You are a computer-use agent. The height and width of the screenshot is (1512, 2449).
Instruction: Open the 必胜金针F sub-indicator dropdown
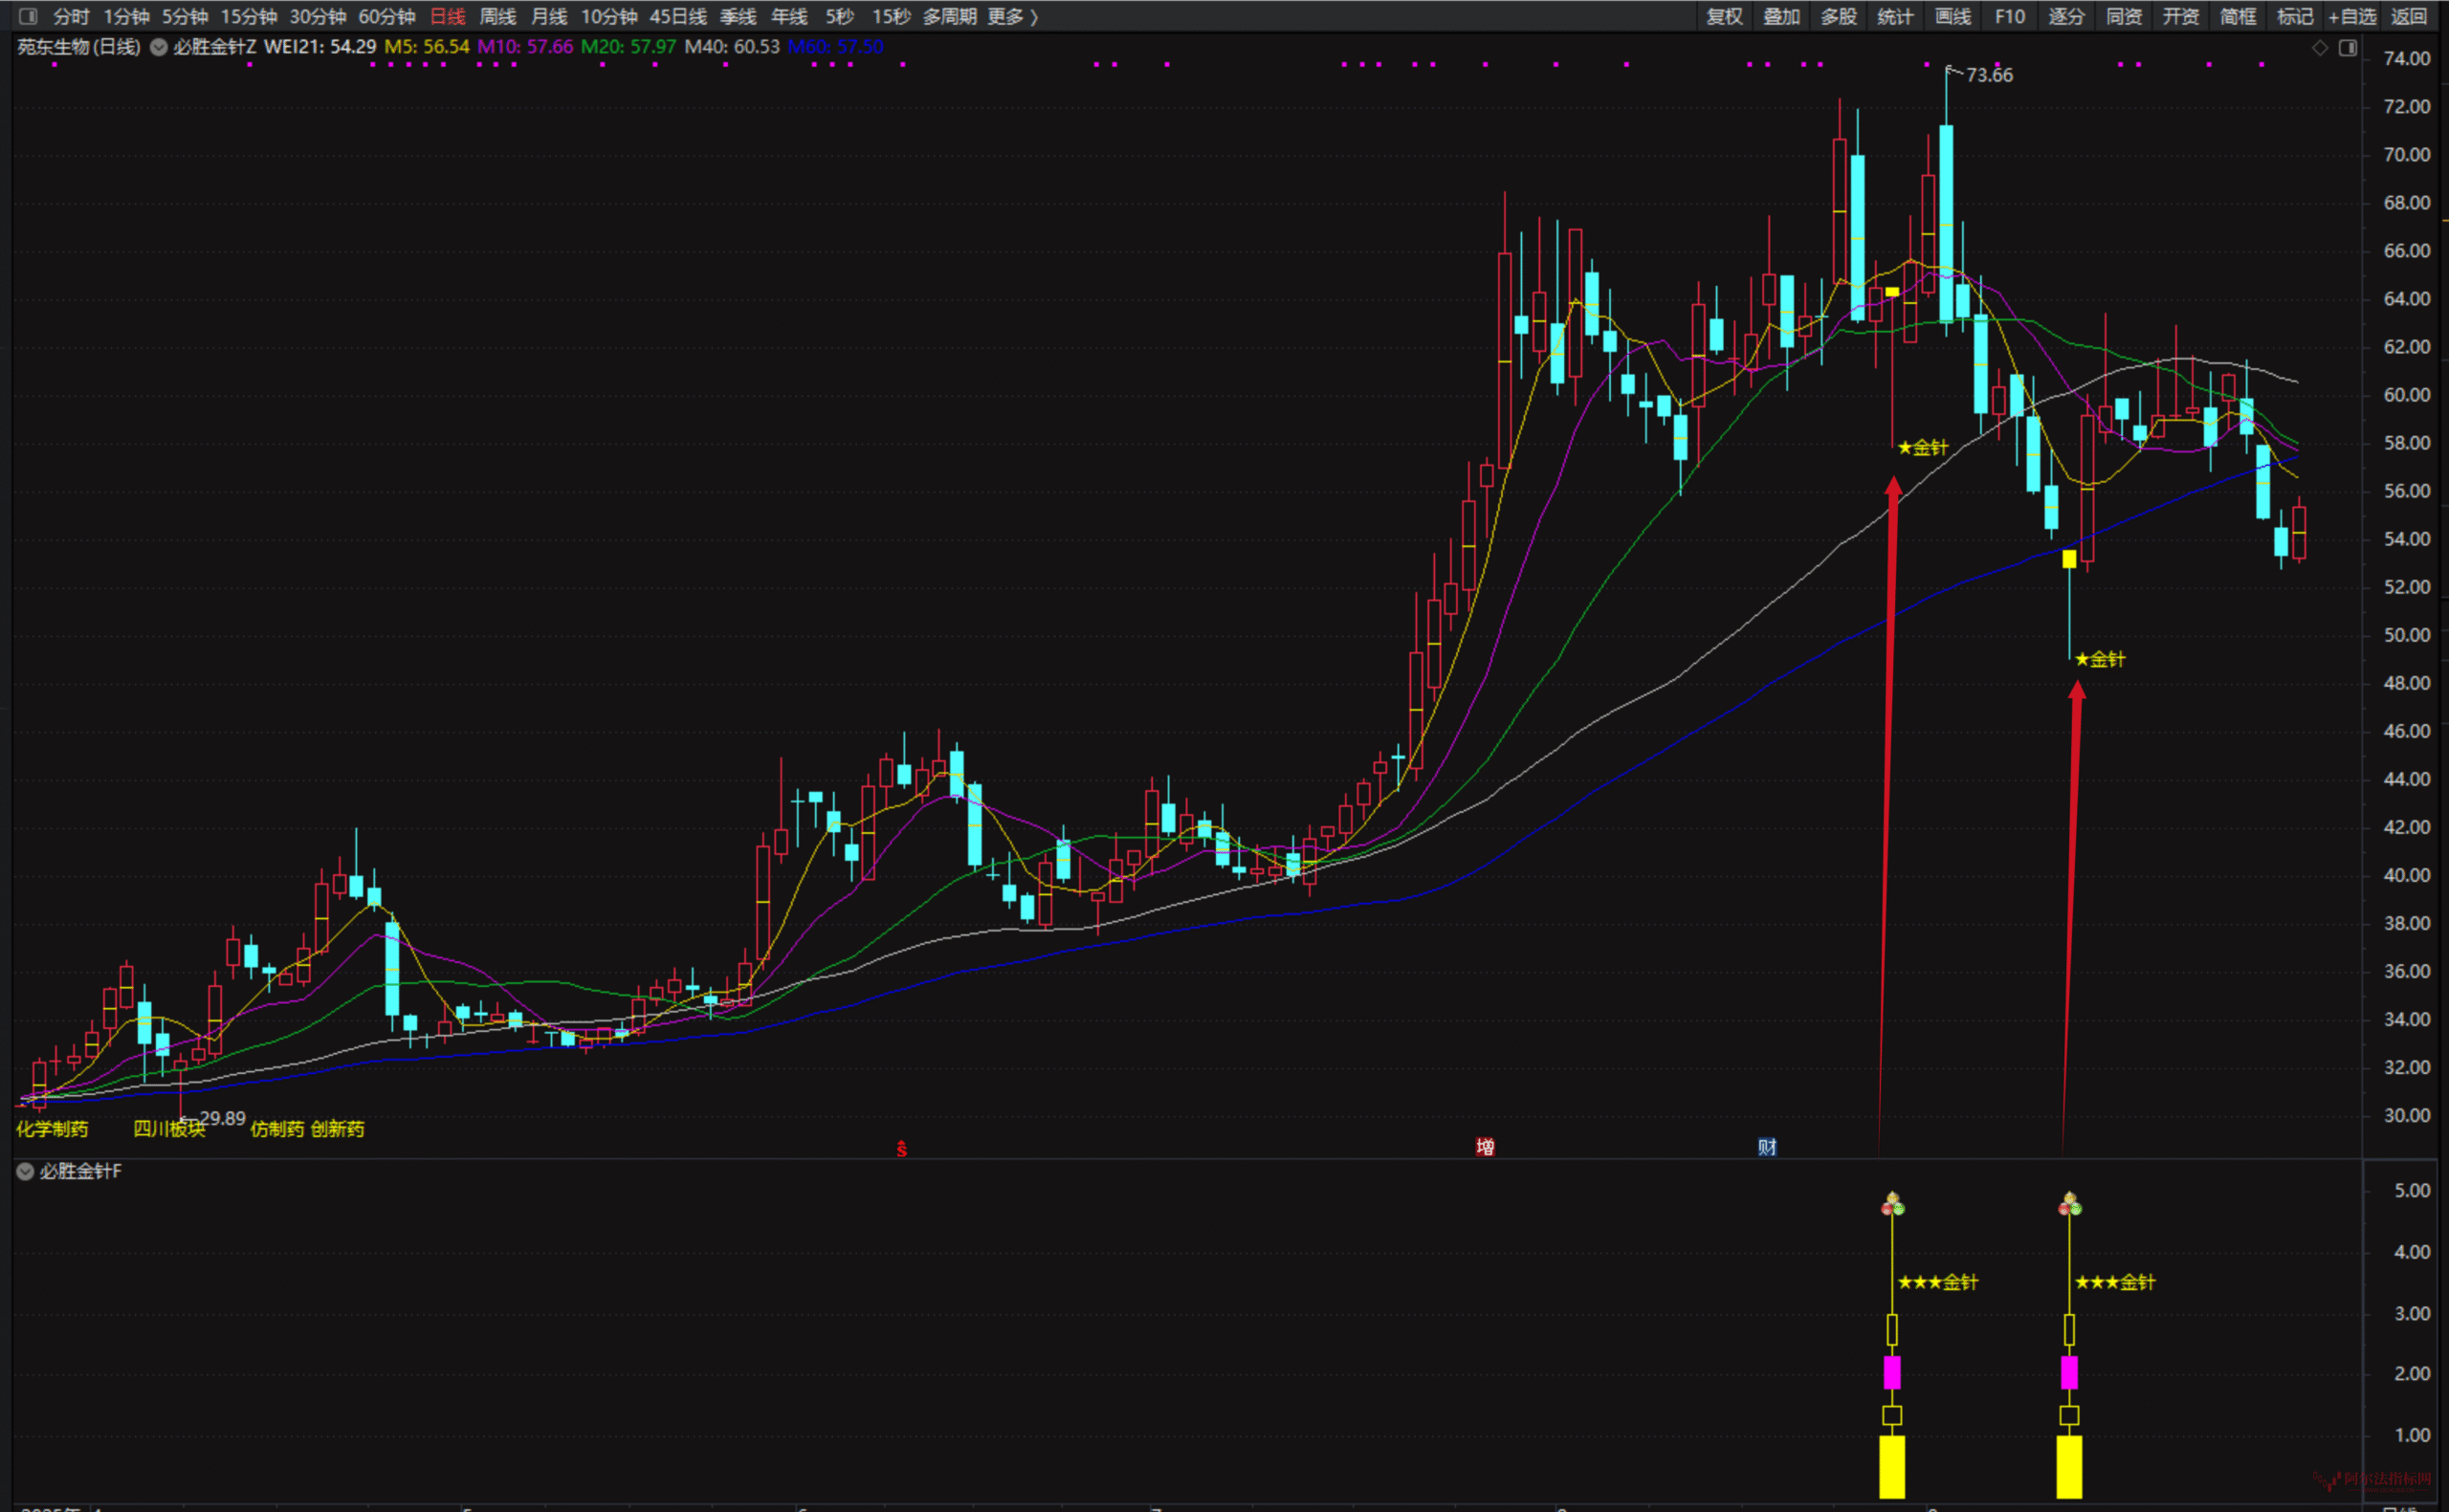coord(25,1171)
